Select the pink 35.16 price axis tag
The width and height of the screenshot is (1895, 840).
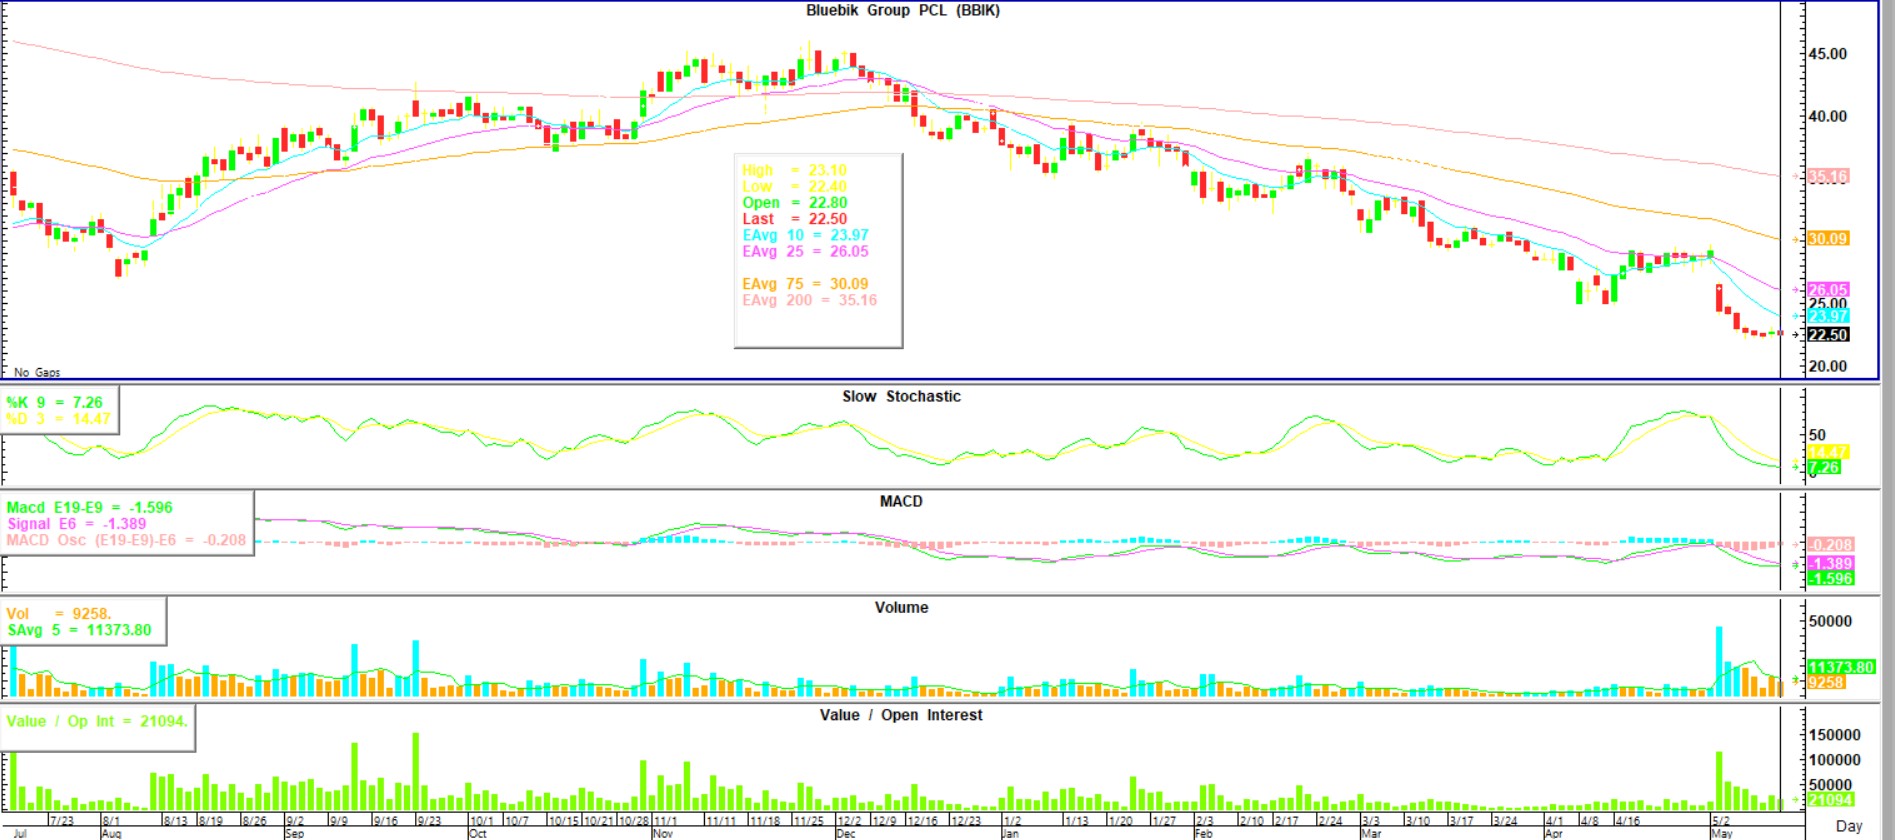(x=1828, y=176)
